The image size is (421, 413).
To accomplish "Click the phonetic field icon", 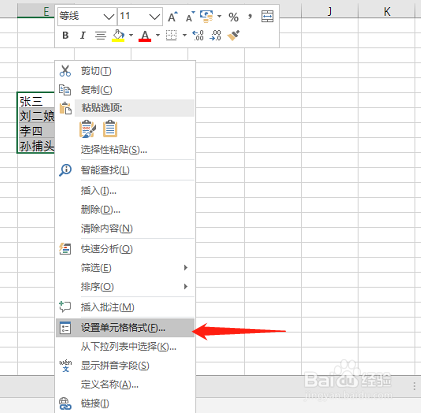I will tap(65, 366).
